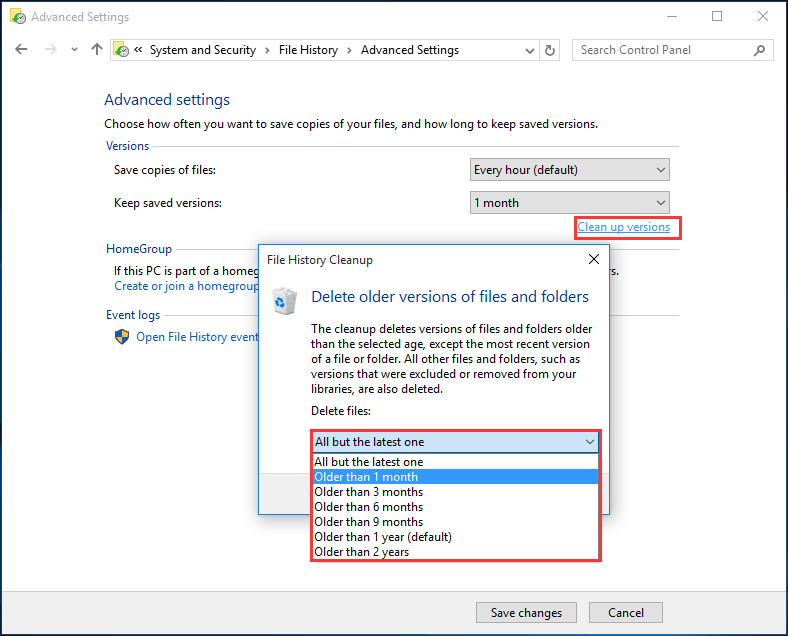Viewport: 788px width, 636px height.
Task: Click the File History address bar icon
Action: click(x=121, y=50)
